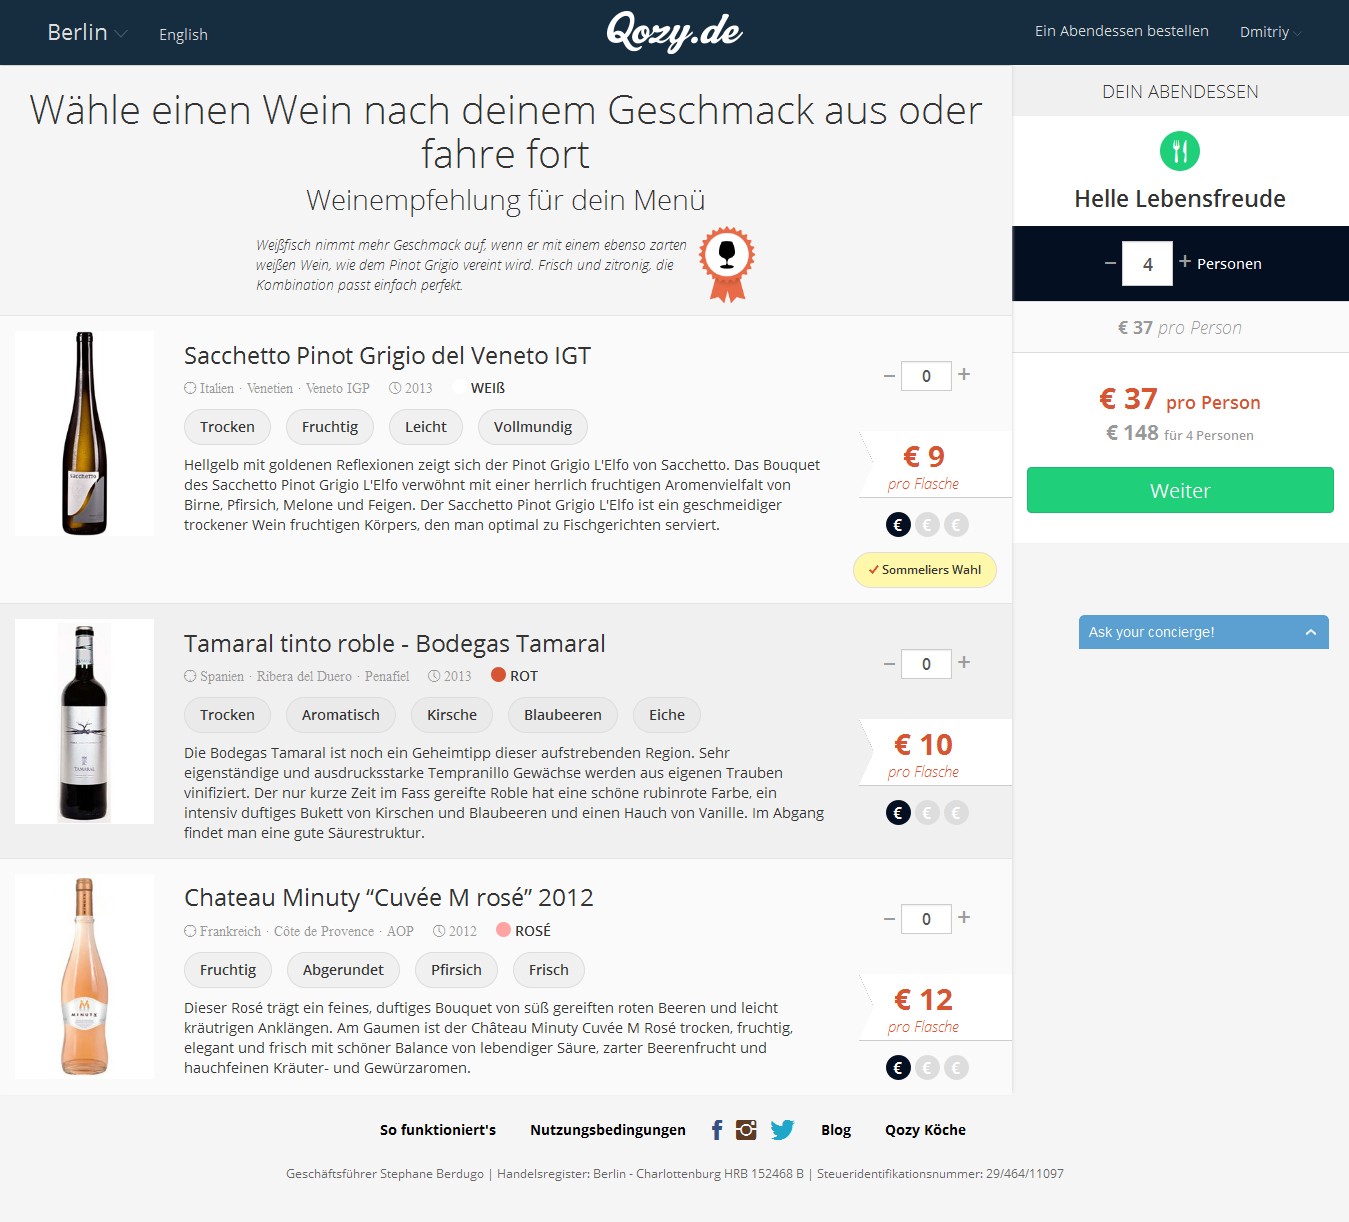Click the red ROT color dot
The width and height of the screenshot is (1349, 1222).
point(498,675)
